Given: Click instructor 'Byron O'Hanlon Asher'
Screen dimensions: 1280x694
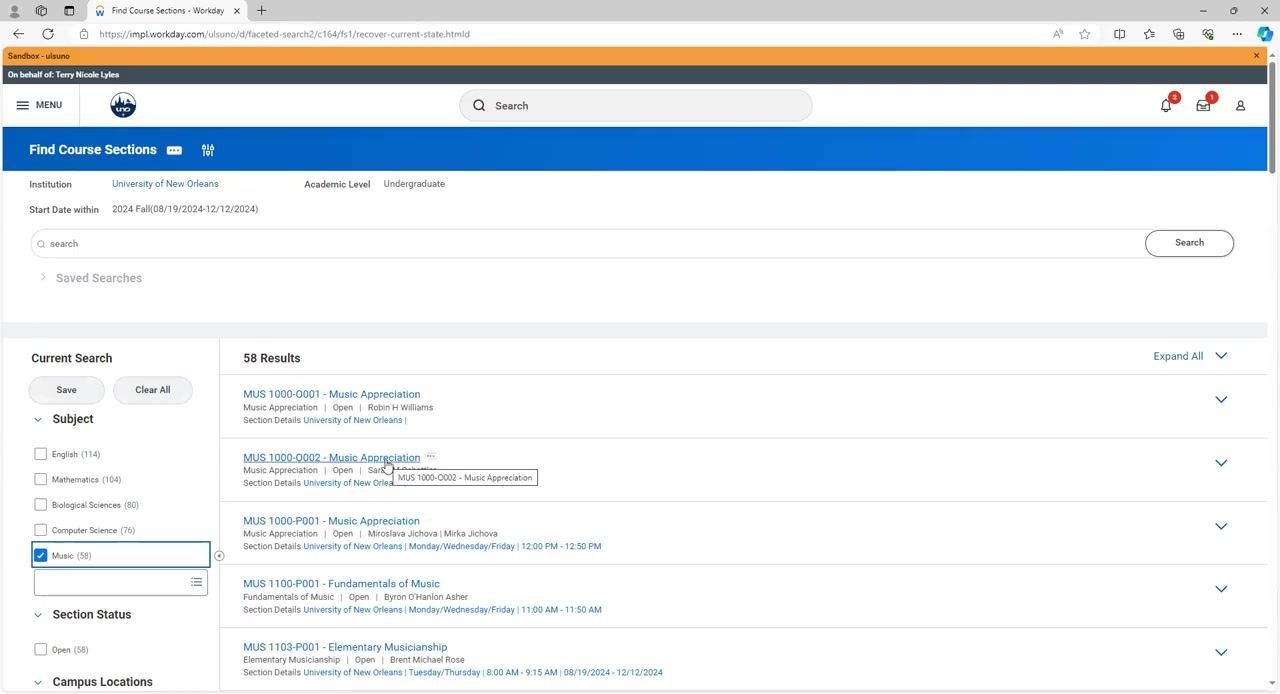Looking at the screenshot, I should (x=426, y=597).
